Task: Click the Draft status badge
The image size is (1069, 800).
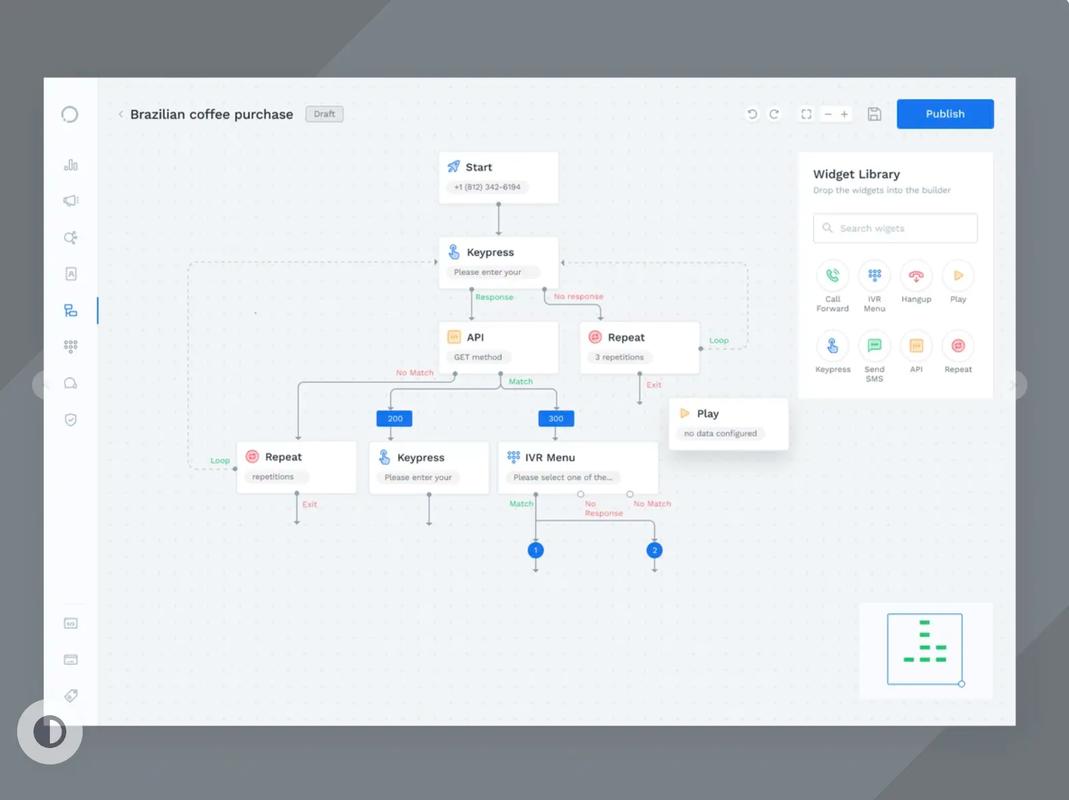Action: [x=325, y=114]
